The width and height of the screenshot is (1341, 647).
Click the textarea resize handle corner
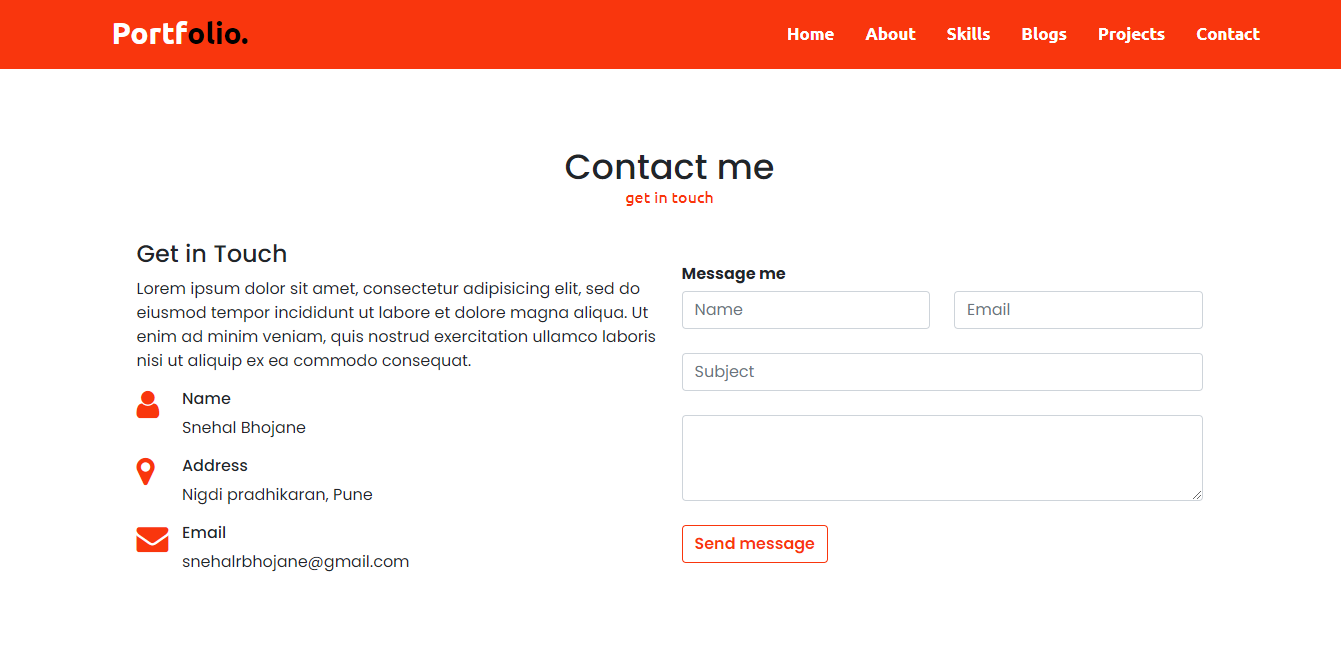(1196, 494)
